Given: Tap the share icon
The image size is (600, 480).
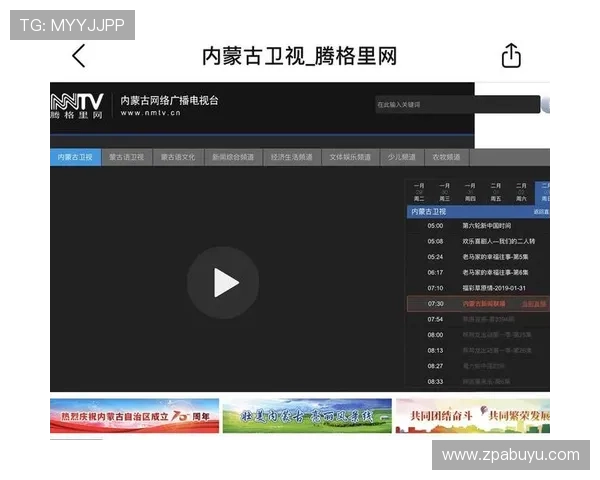Looking at the screenshot, I should point(511,56).
